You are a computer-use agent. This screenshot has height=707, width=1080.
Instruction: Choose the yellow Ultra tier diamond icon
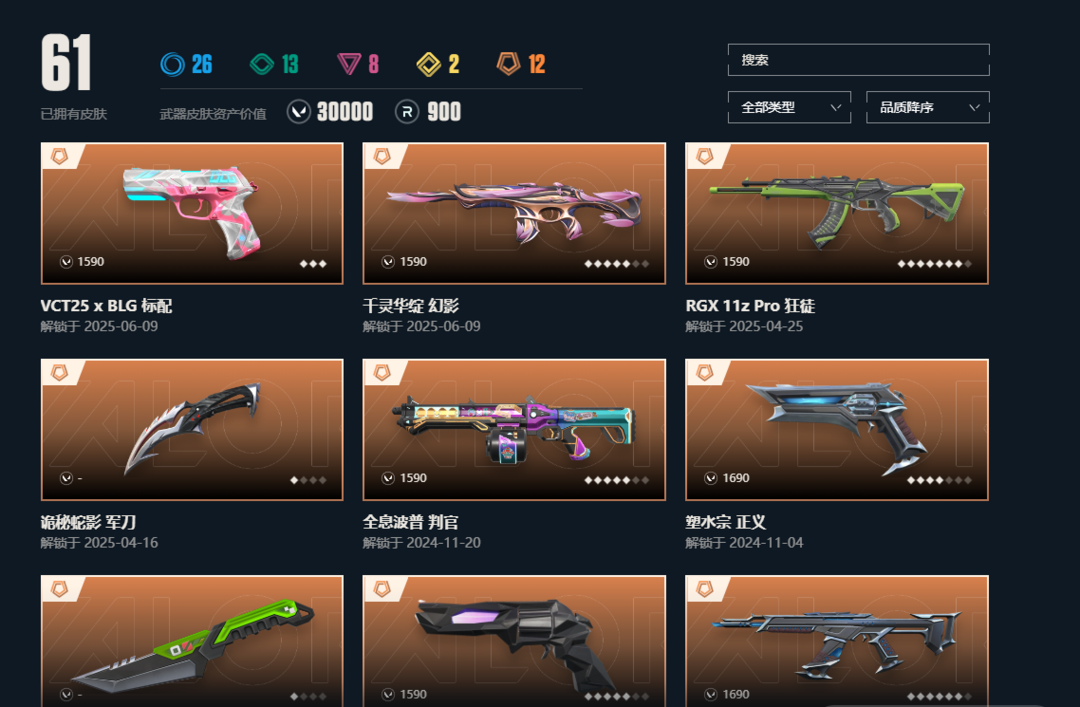tap(428, 64)
